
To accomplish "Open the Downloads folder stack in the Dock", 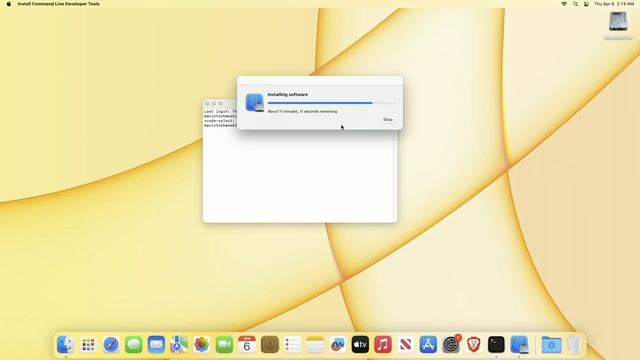I will (x=551, y=344).
